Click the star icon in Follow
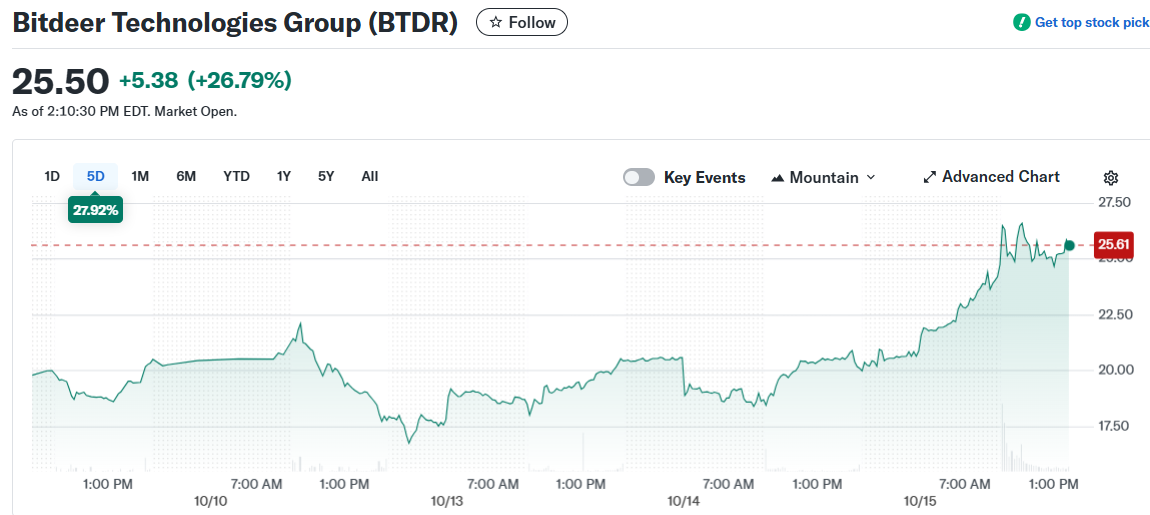The image size is (1150, 515). (x=495, y=22)
